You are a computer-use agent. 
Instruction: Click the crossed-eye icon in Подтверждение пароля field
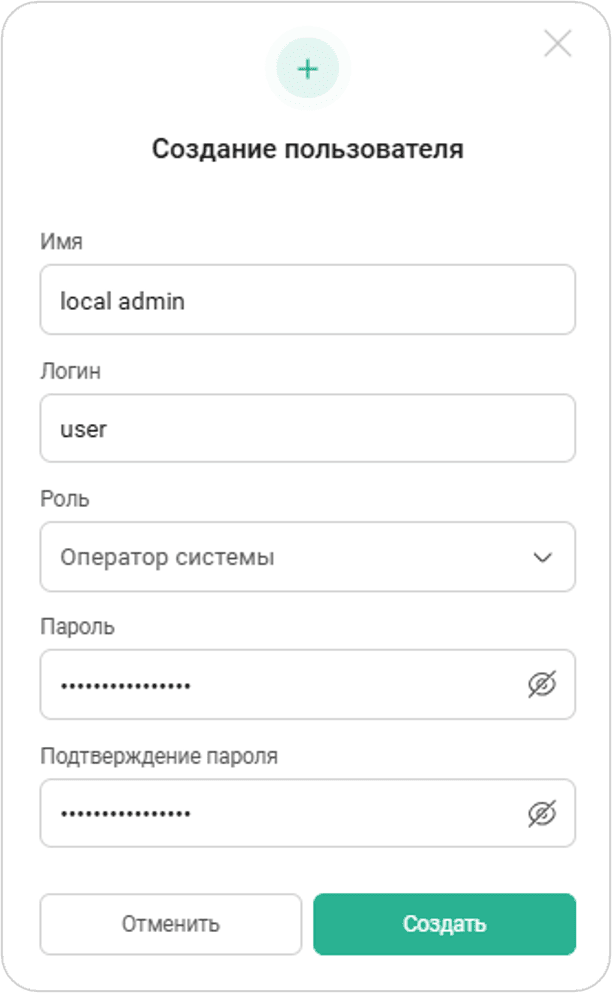(540, 813)
